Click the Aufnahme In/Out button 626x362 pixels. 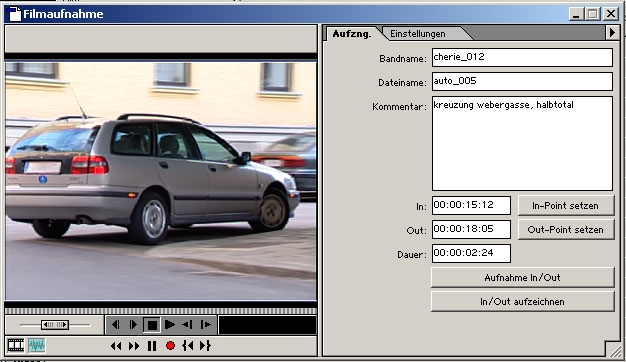point(523,277)
